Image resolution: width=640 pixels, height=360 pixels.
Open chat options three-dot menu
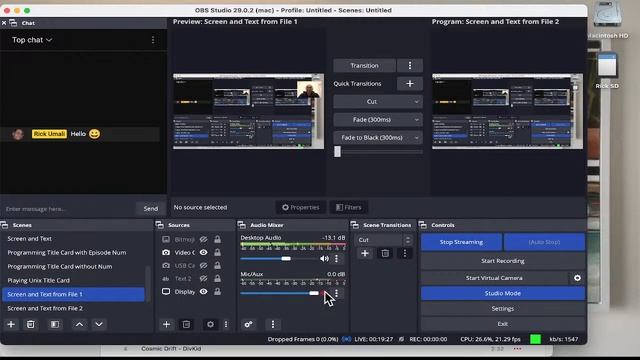[153, 40]
